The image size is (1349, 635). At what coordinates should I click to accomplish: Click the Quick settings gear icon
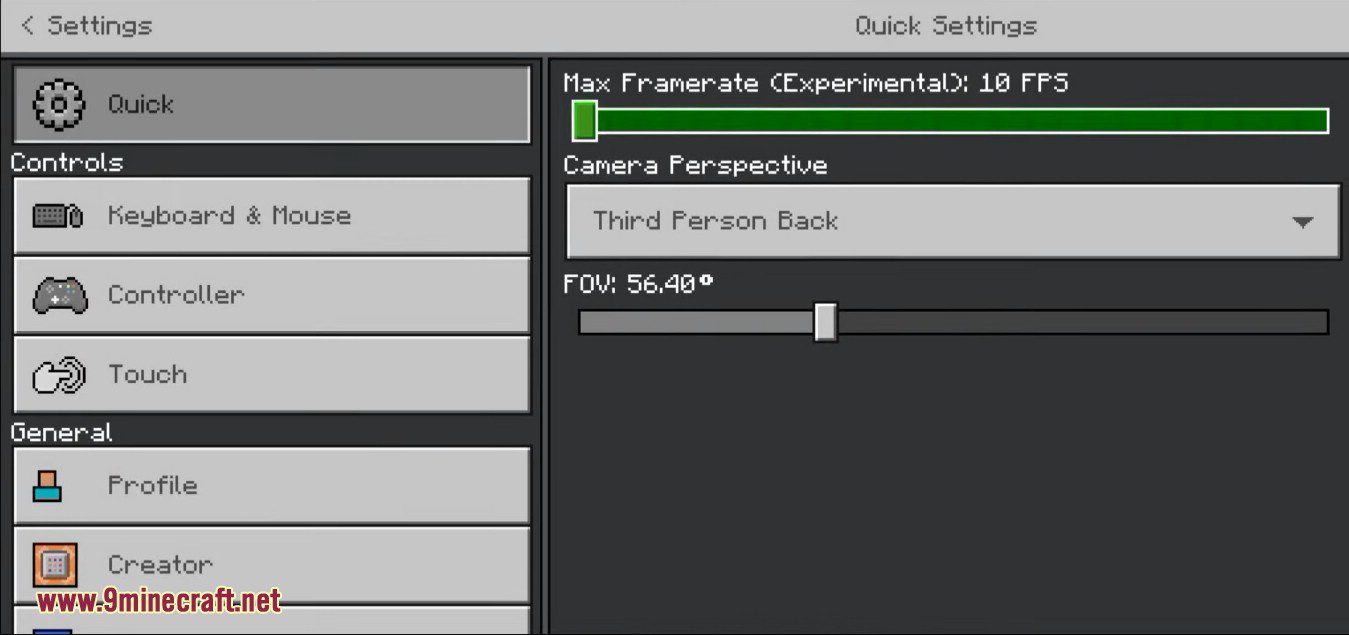pyautogui.click(x=59, y=104)
